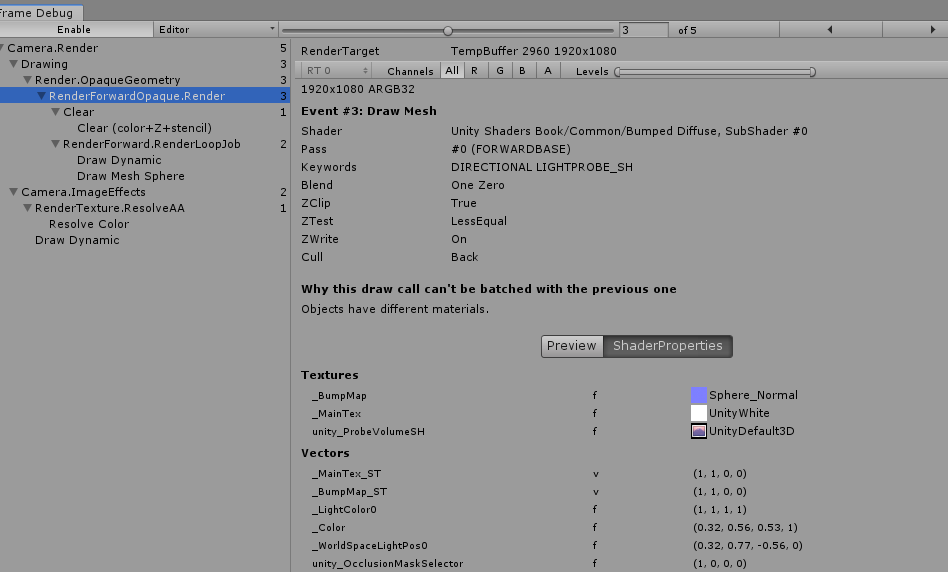Select Draw Dynamic under Camera.ImageEffects

(77, 240)
